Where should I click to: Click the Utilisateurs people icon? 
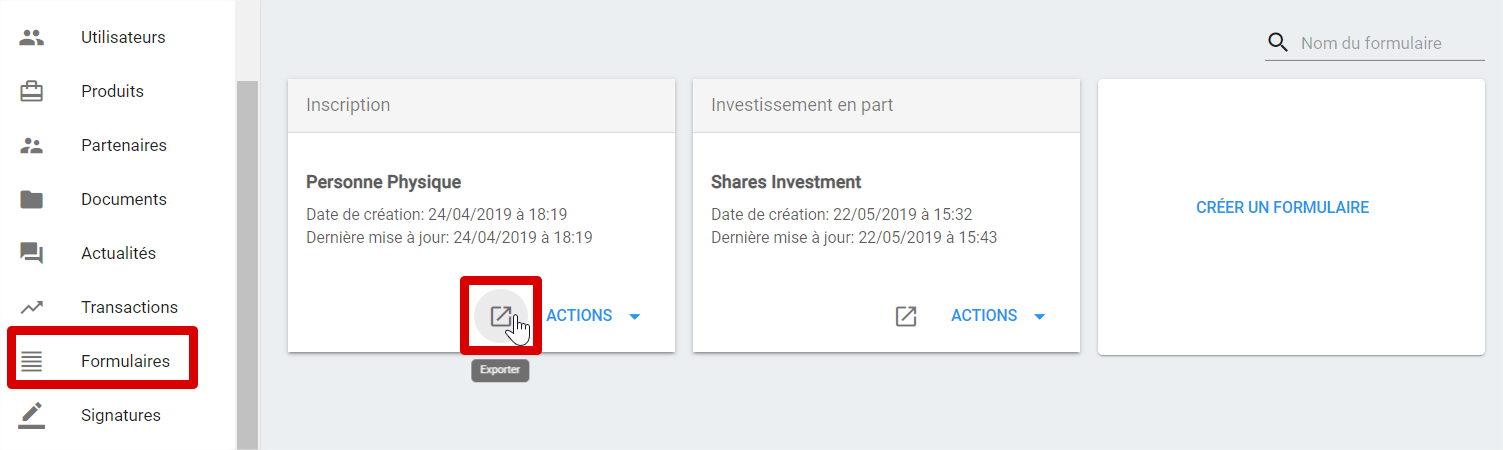32,38
